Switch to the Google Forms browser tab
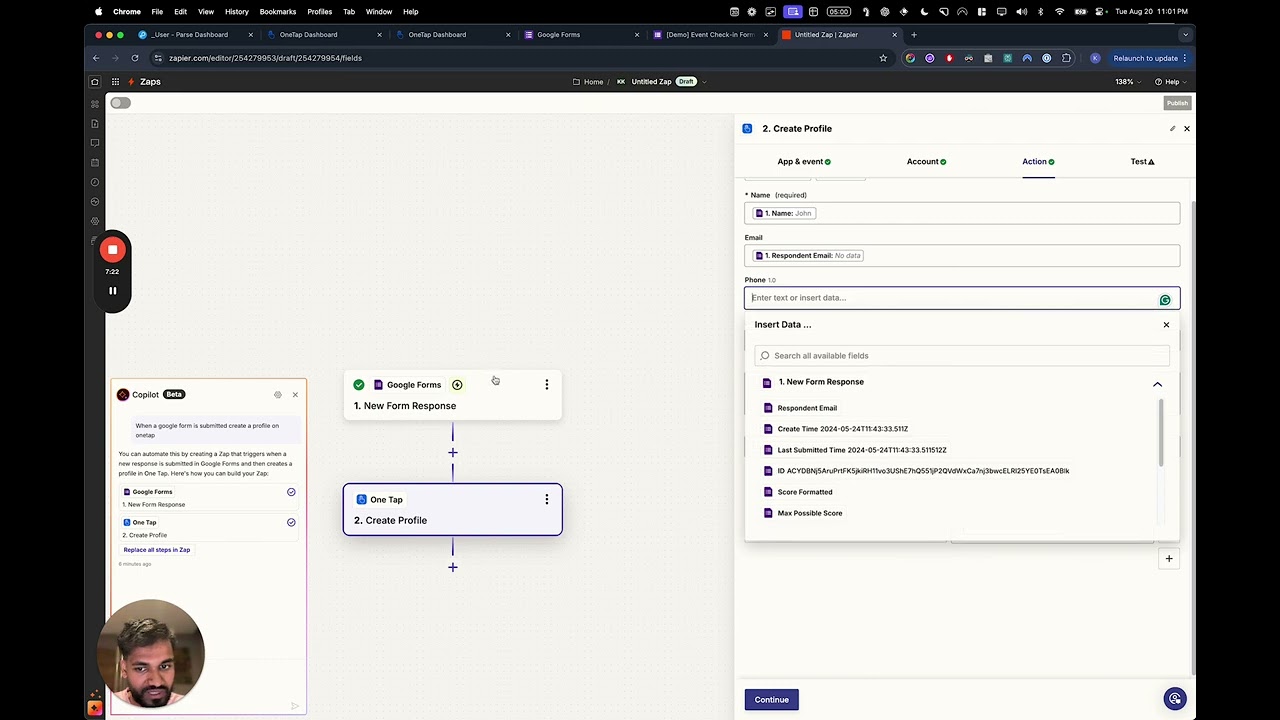The width and height of the screenshot is (1280, 720). (x=580, y=35)
